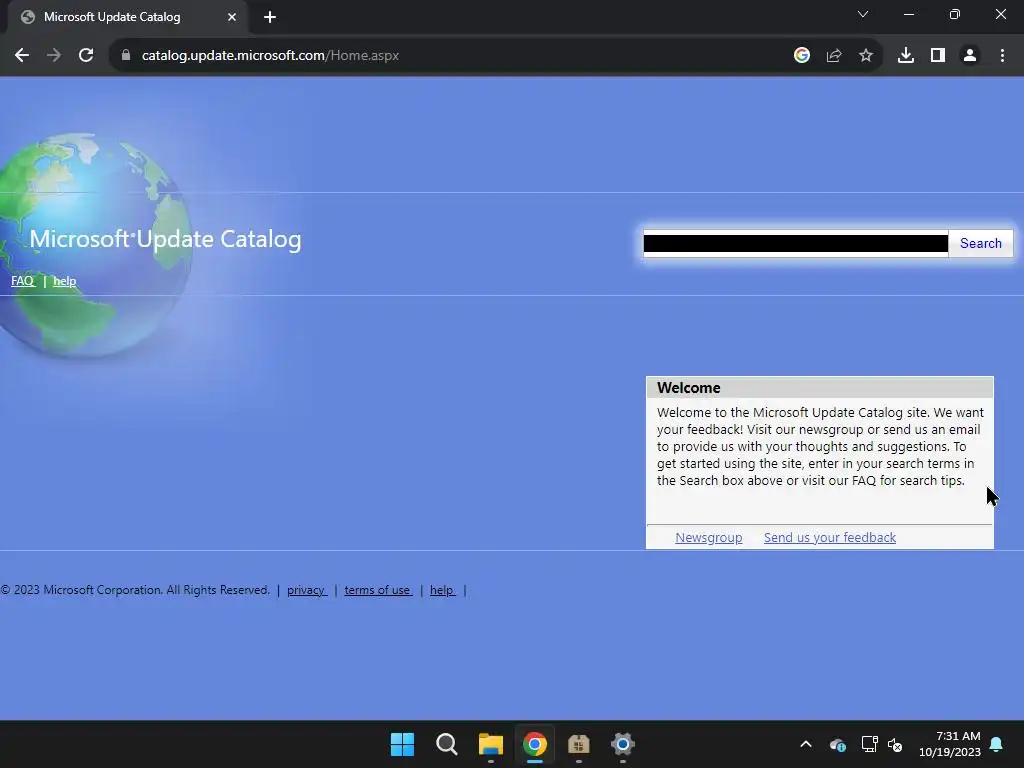Viewport: 1024px width, 768px height.
Task: Click the padlock site info icon
Action: click(126, 56)
